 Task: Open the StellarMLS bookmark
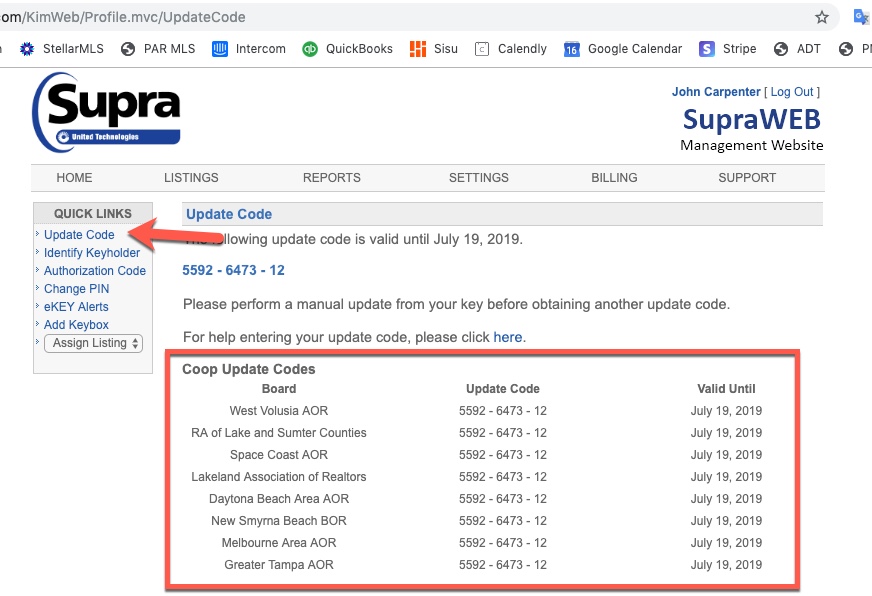pyautogui.click(x=63, y=48)
